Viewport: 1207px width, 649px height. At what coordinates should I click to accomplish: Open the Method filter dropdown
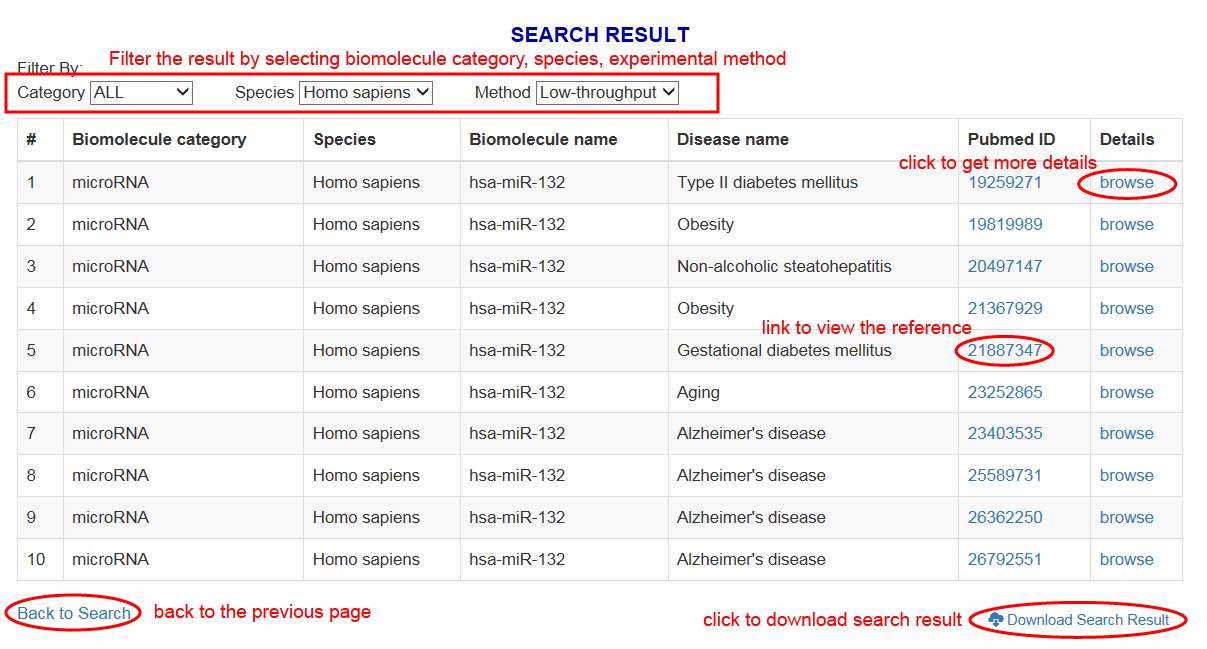click(607, 92)
